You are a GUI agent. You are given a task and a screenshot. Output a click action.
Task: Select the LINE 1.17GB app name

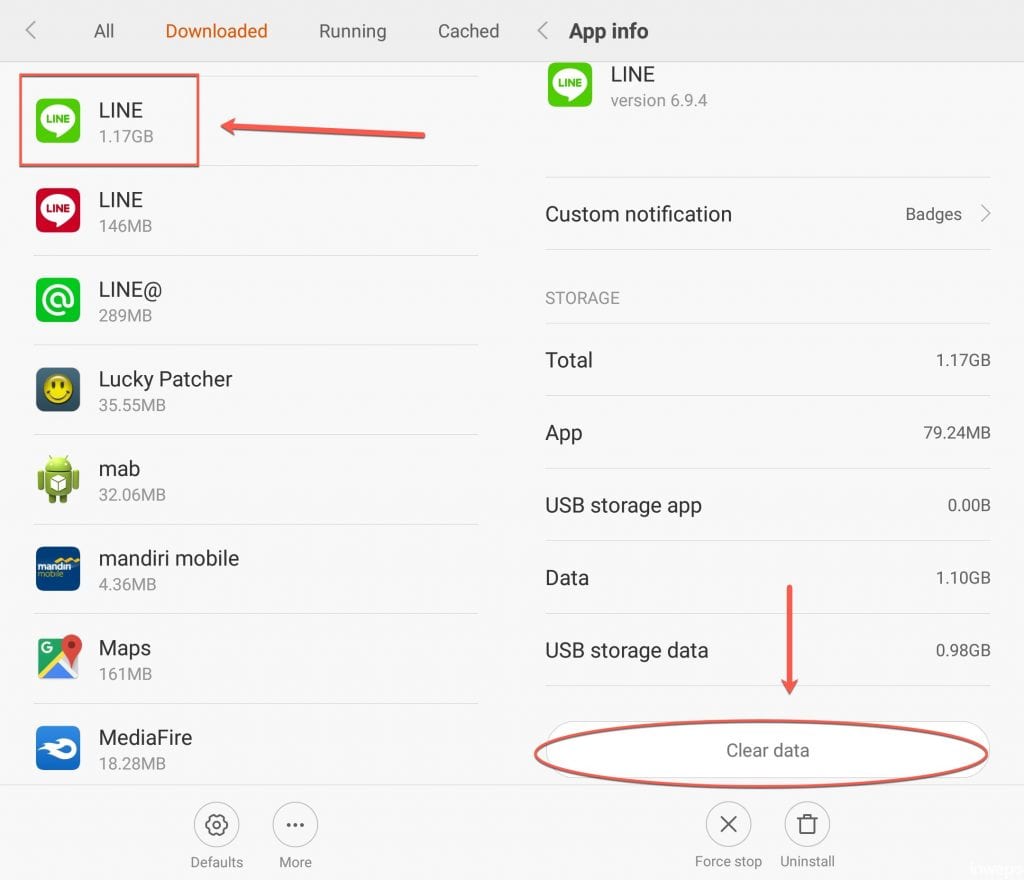121,110
